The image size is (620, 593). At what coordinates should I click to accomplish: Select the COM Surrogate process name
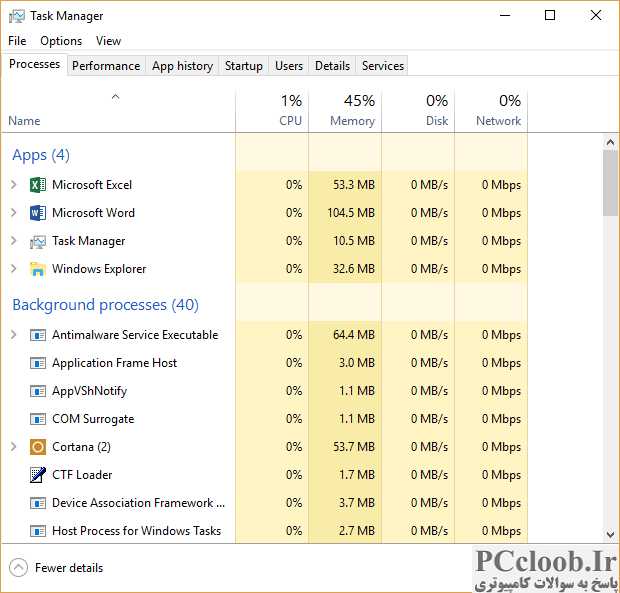(x=93, y=419)
